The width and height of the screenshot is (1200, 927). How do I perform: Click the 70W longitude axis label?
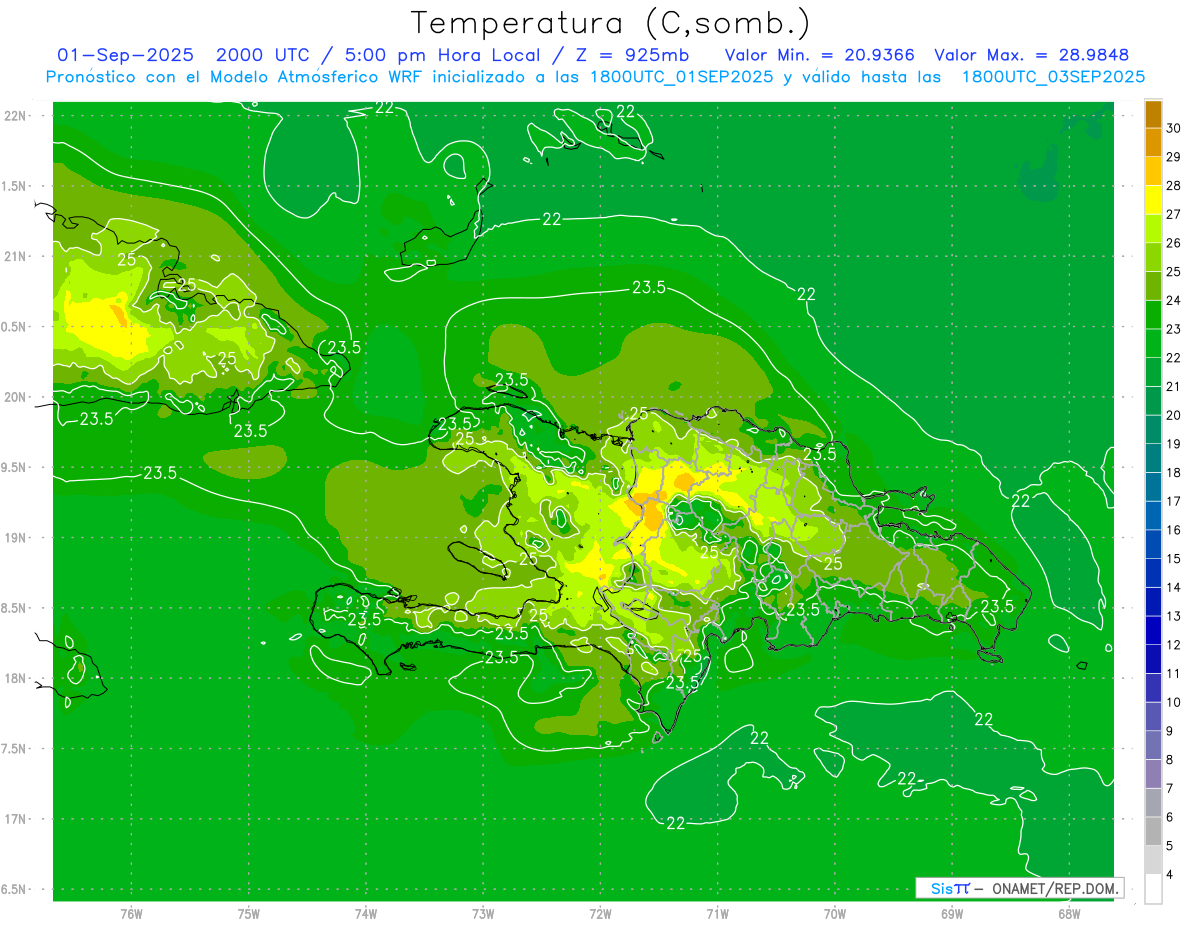[x=835, y=914]
